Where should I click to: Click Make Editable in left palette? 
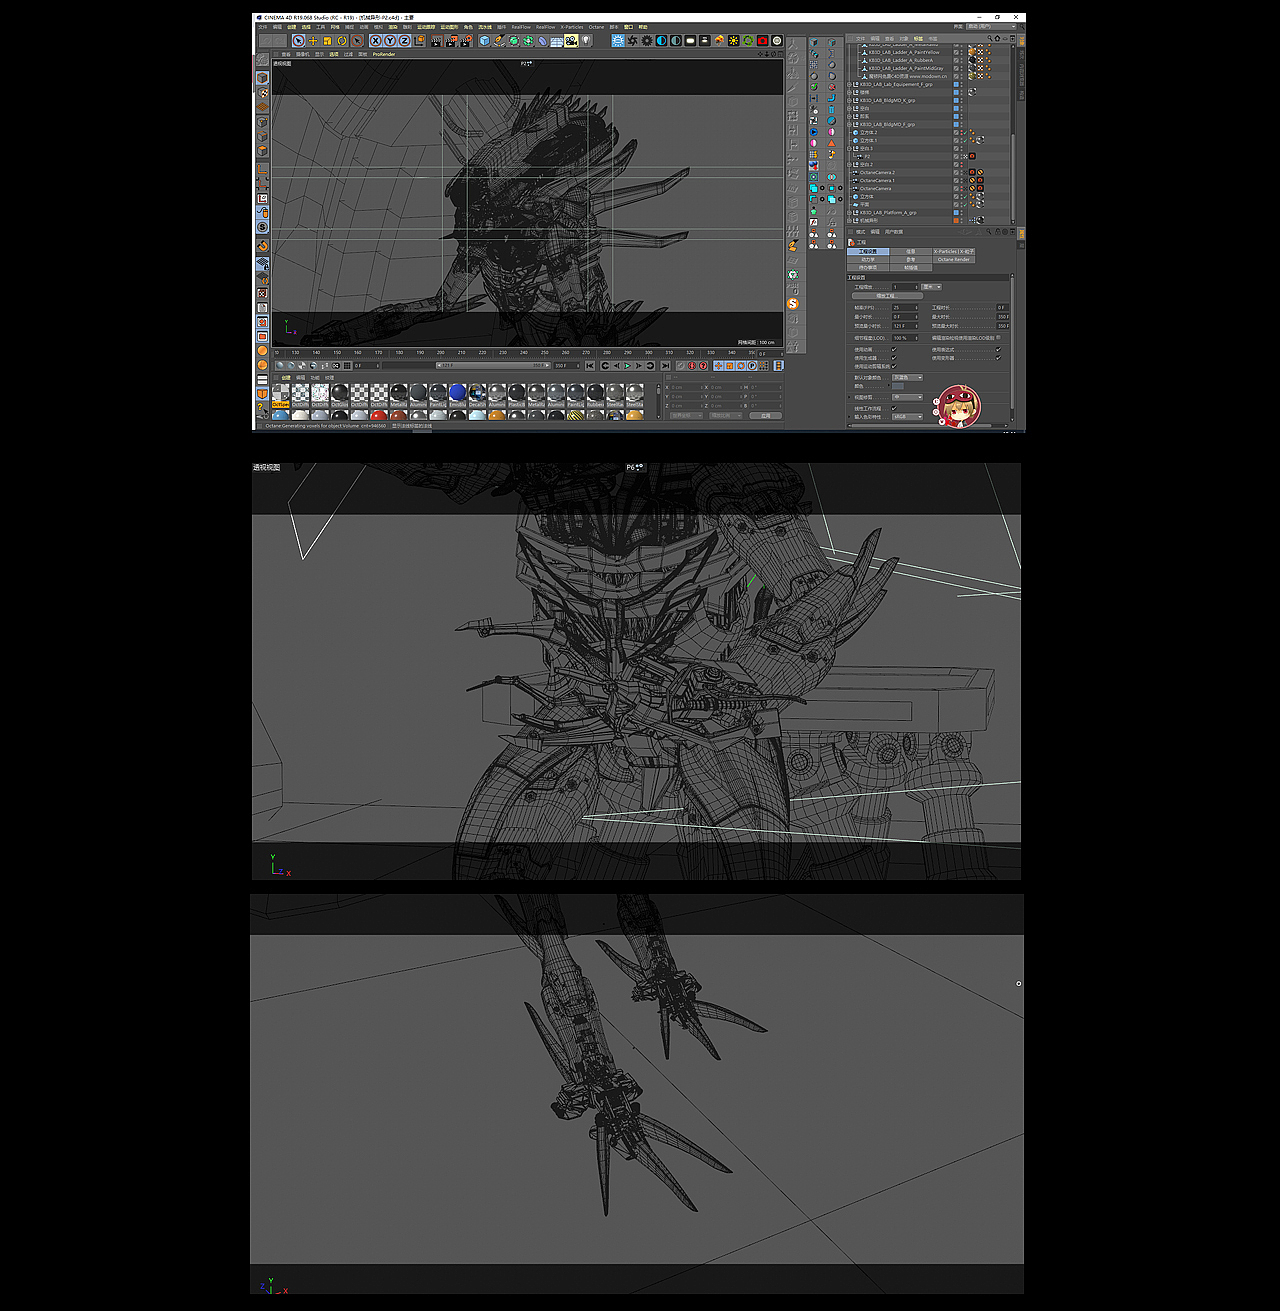pyautogui.click(x=262, y=60)
